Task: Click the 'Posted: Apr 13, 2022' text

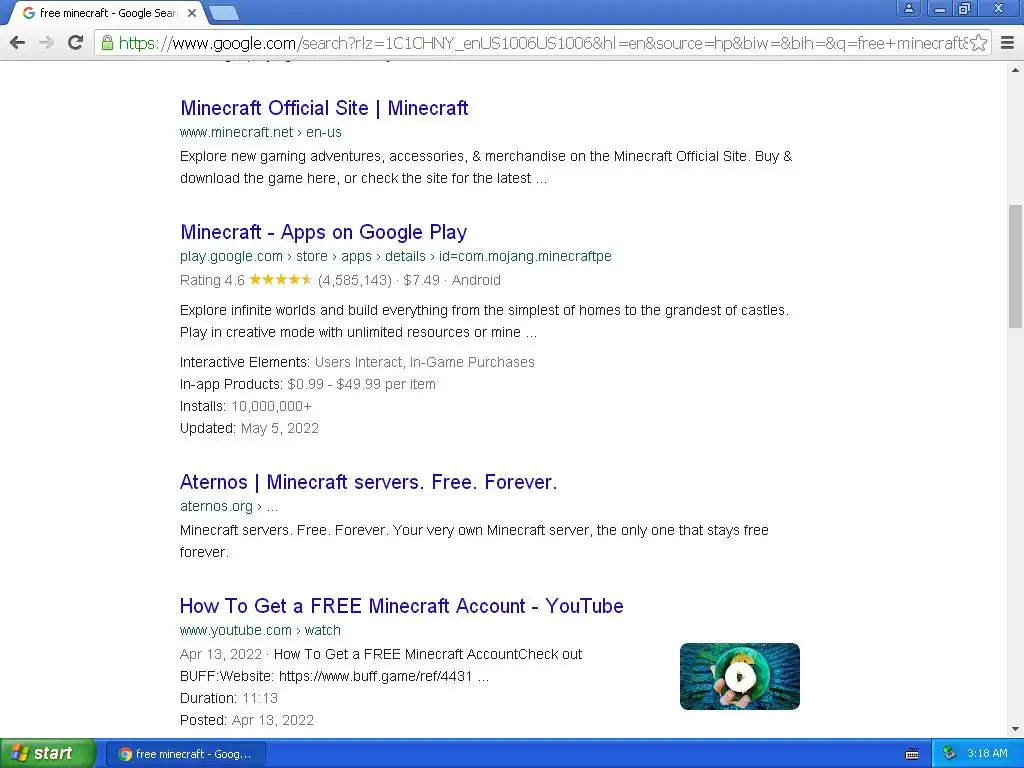Action: [x=247, y=720]
